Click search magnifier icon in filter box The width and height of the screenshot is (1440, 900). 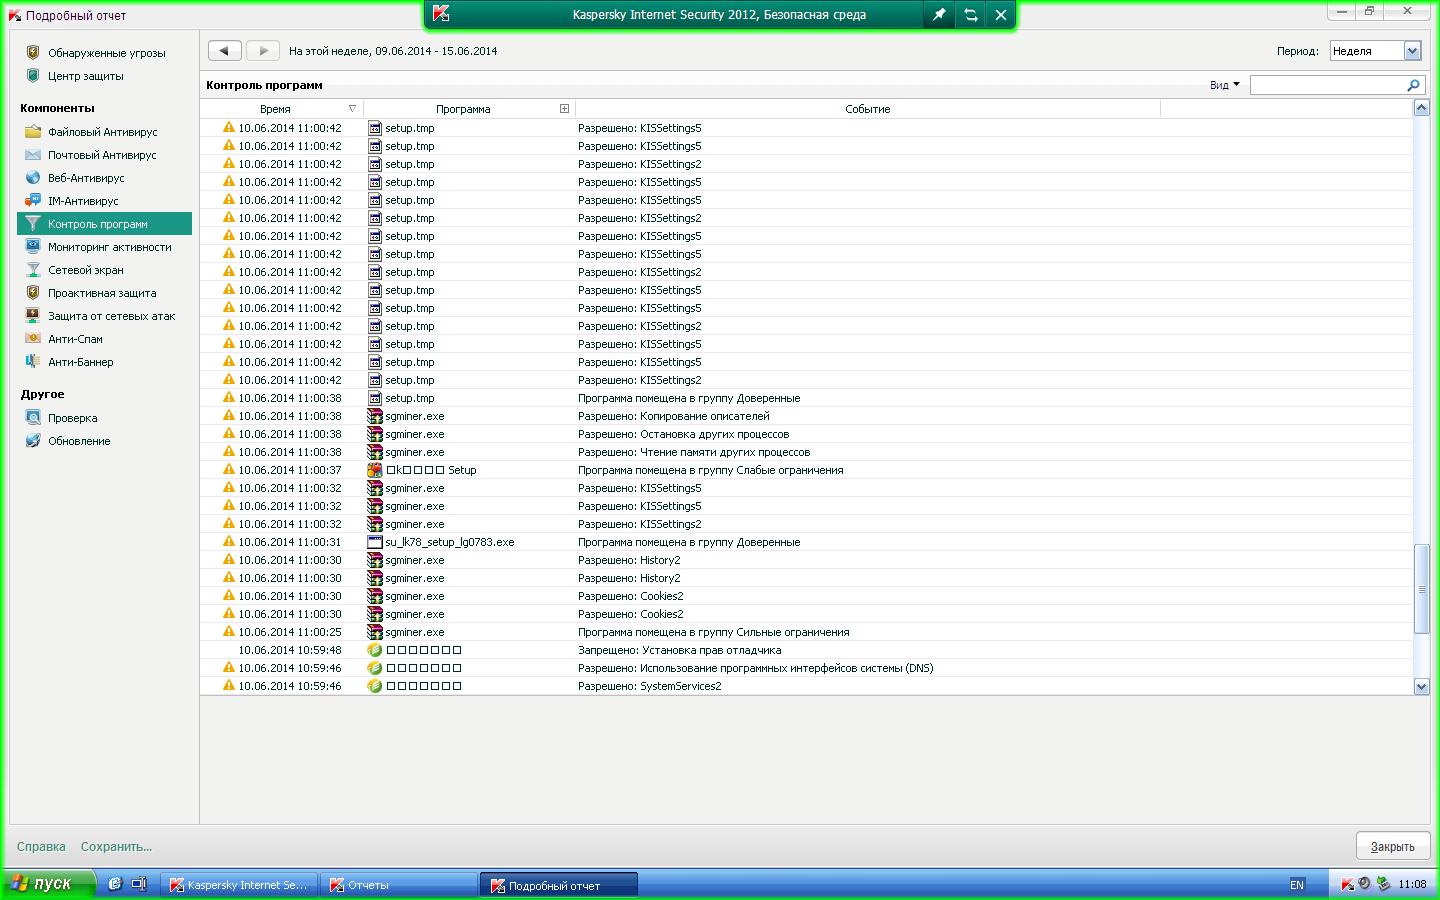pyautogui.click(x=1413, y=86)
